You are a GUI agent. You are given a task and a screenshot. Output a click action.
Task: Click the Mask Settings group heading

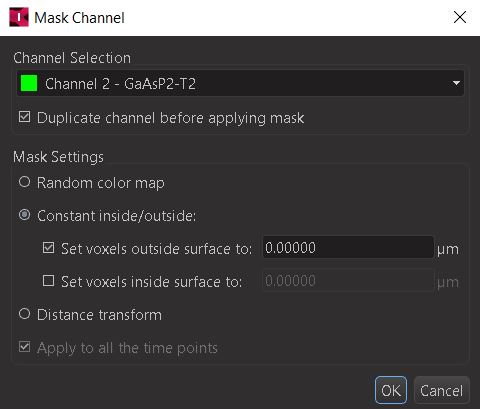(58, 157)
